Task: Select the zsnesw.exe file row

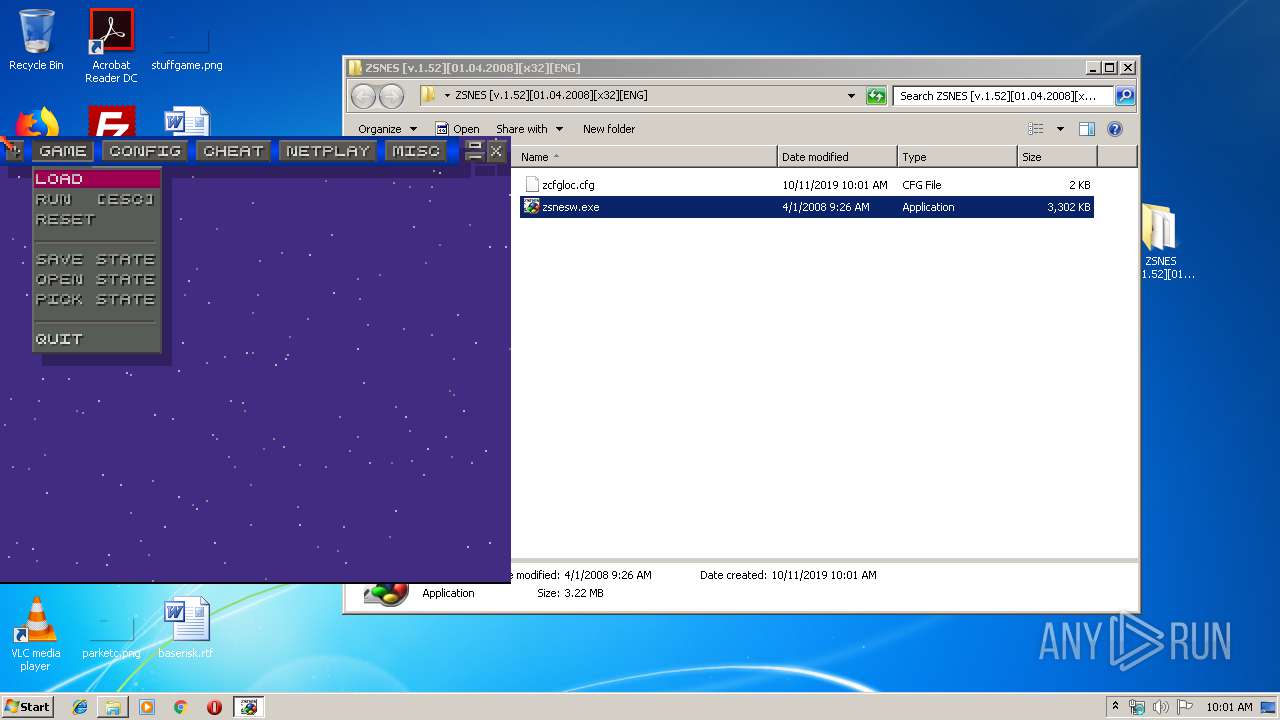Action: (x=807, y=207)
